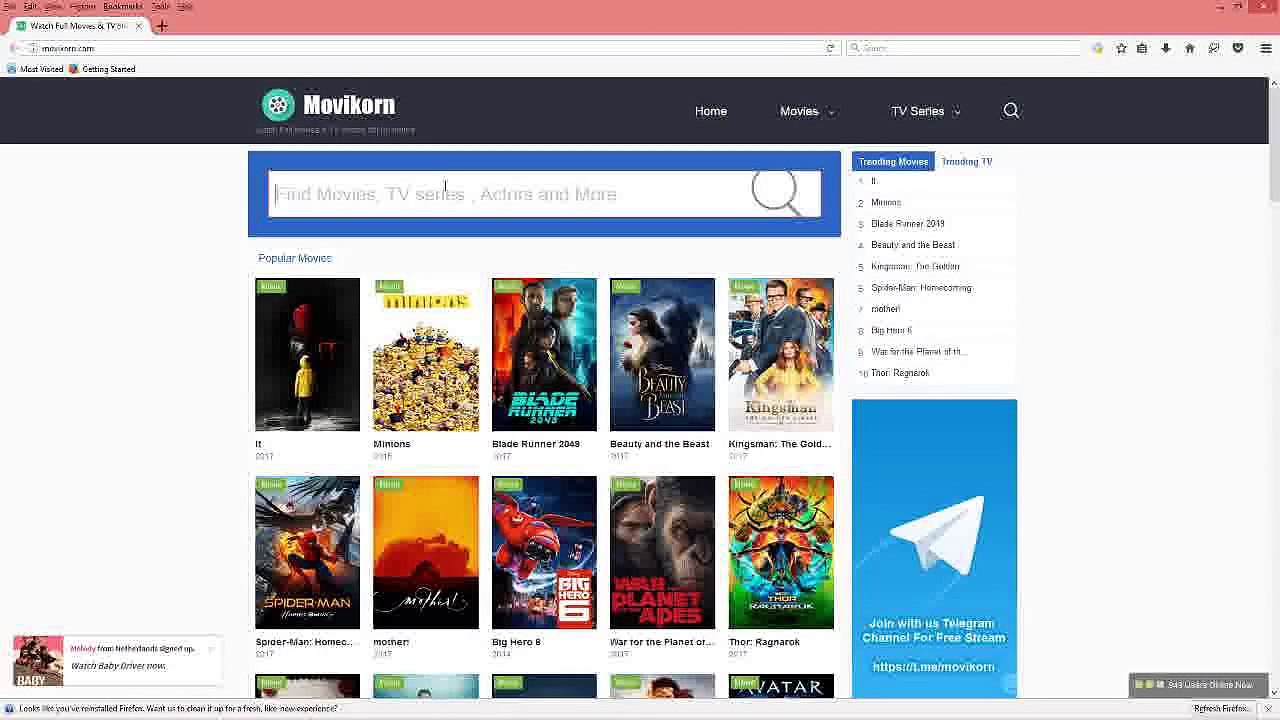
Task: Click the Refresh Firefox button
Action: tap(1221, 709)
